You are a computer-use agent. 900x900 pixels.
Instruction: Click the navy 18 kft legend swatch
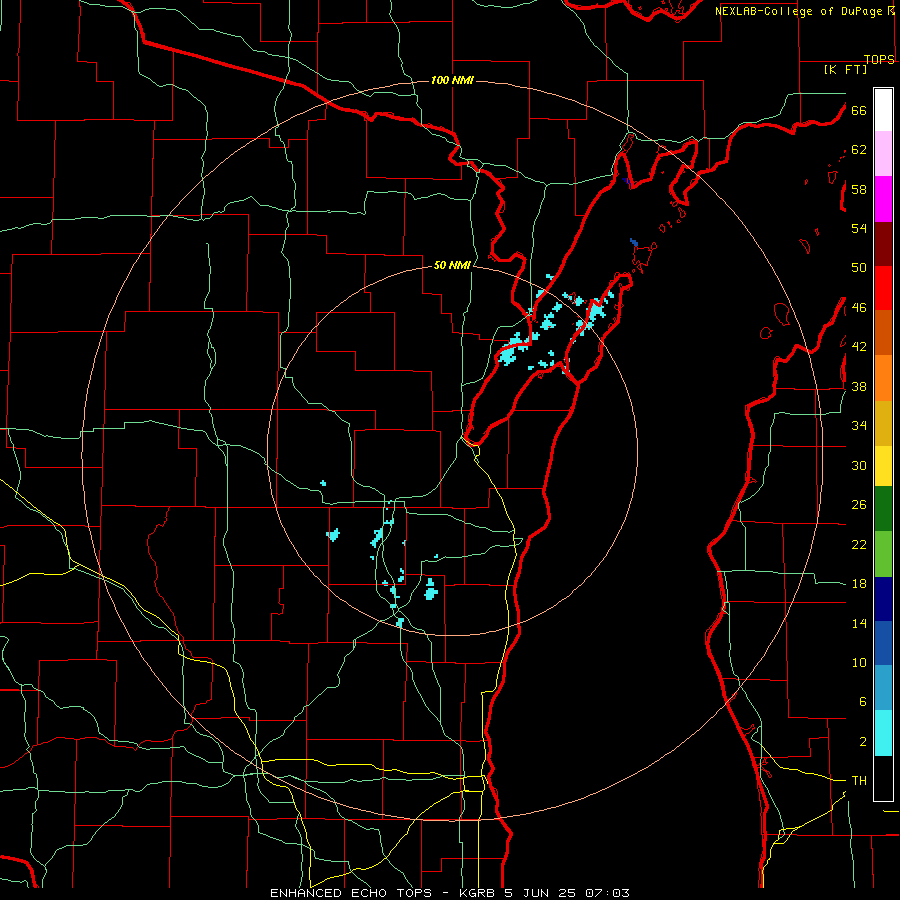coord(883,599)
